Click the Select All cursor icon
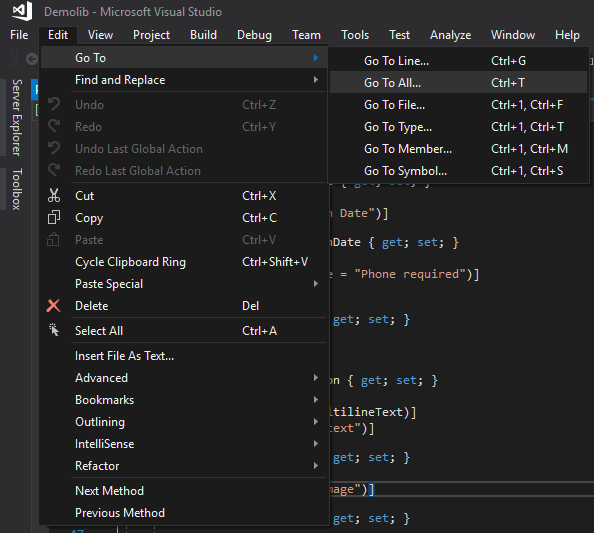594x533 pixels. coord(54,330)
